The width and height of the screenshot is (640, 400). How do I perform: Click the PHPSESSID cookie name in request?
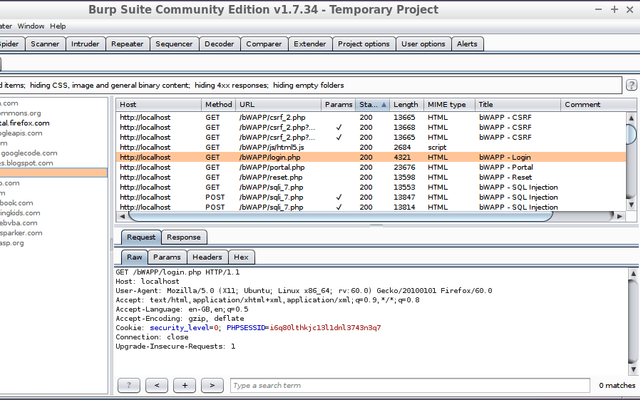coord(246,327)
